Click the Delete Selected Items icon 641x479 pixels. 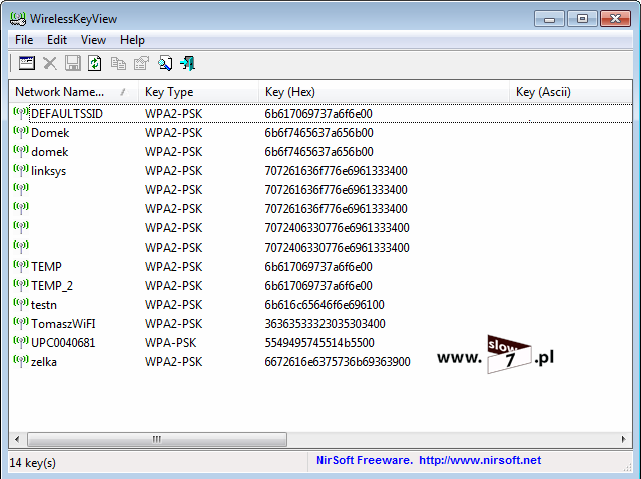(50, 63)
